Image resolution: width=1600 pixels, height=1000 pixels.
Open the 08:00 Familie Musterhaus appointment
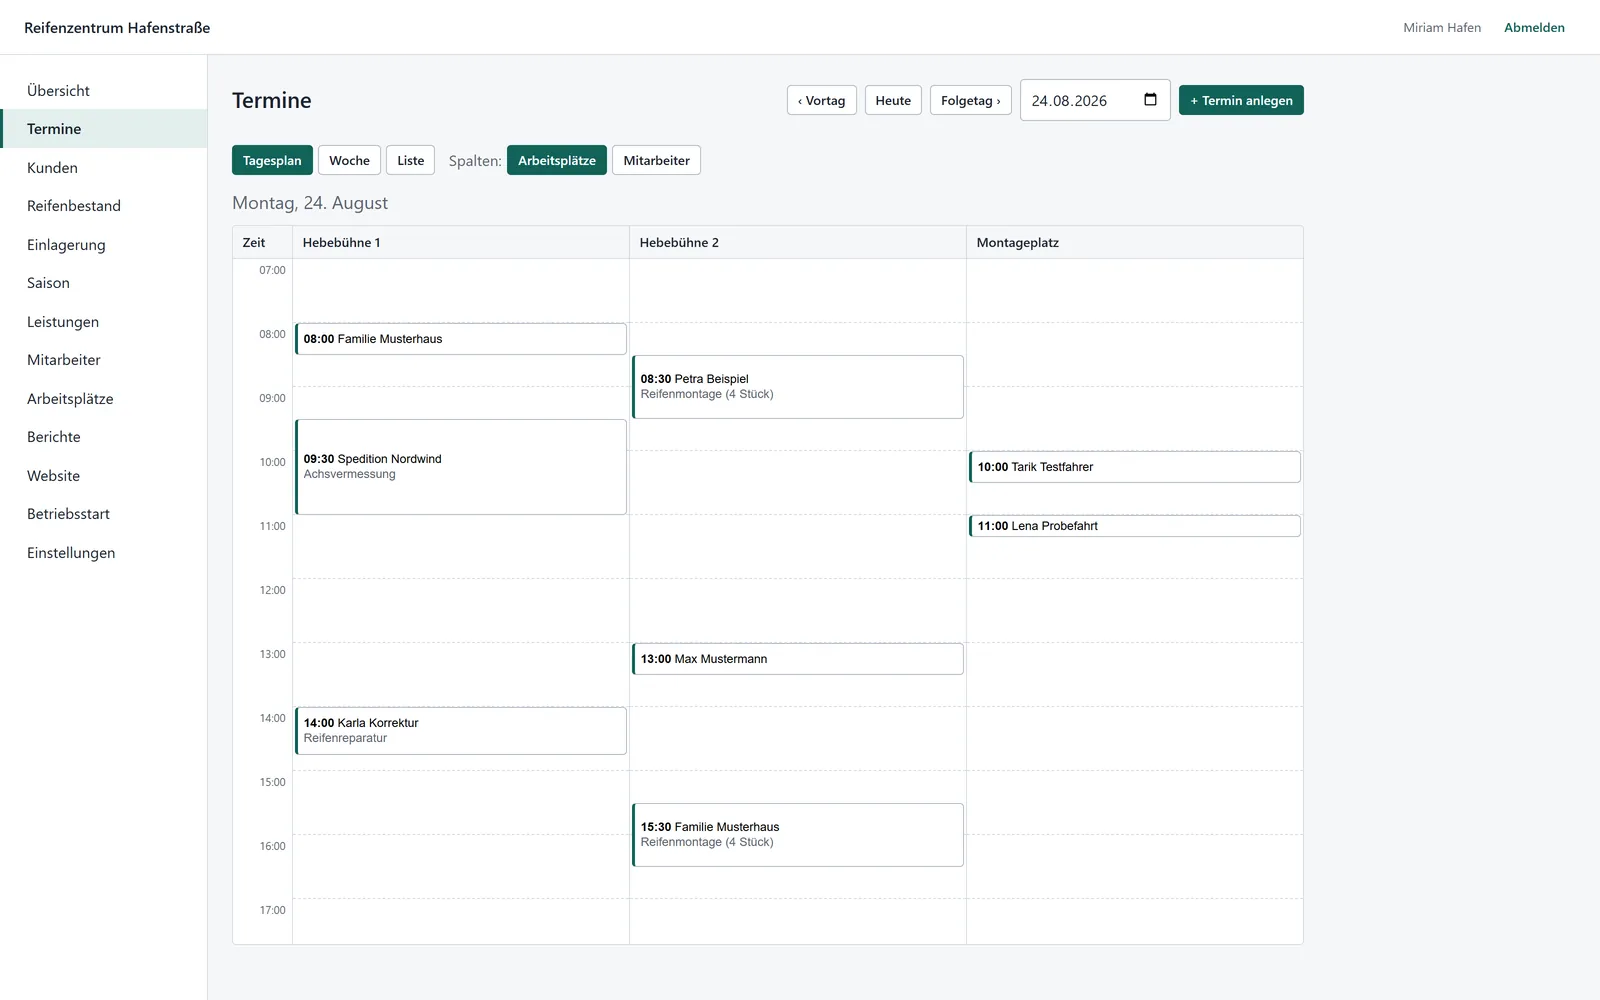tap(461, 339)
